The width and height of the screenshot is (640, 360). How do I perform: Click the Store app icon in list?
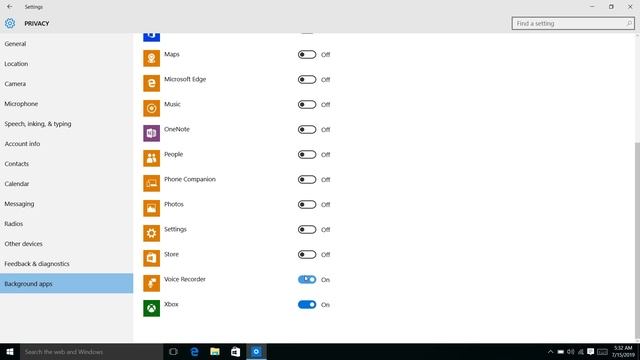(x=151, y=258)
